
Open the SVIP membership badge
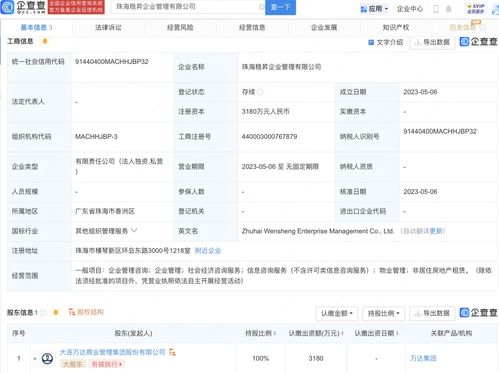click(x=475, y=9)
